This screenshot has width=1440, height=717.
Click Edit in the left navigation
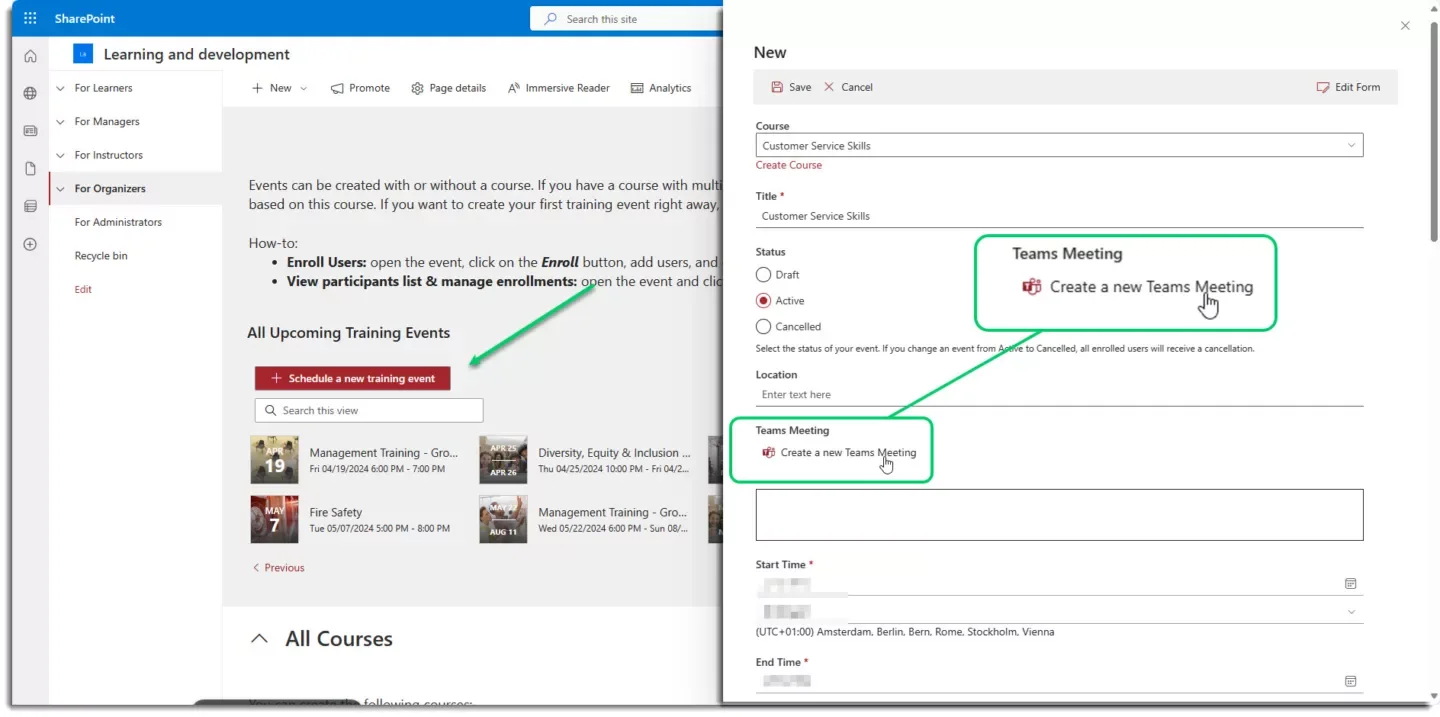(83, 289)
